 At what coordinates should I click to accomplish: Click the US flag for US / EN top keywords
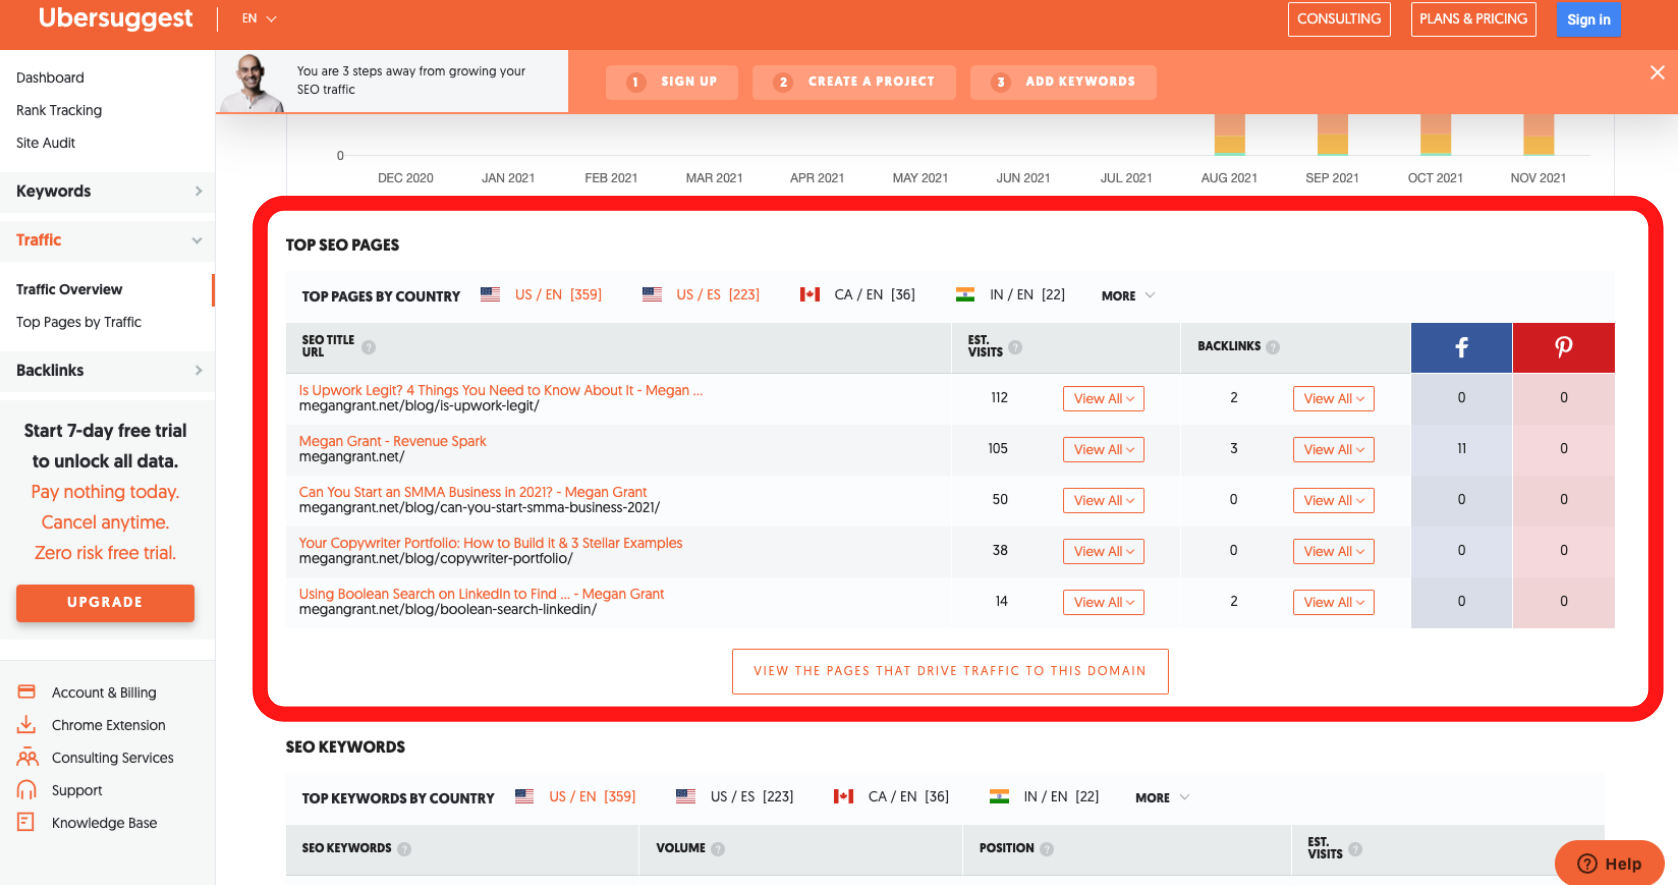(524, 797)
